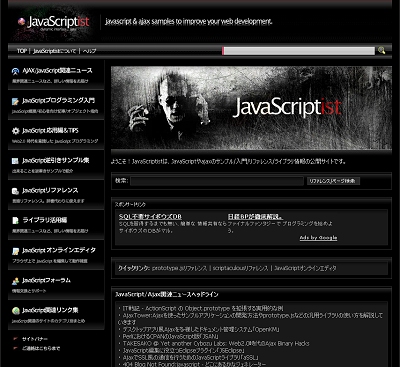This screenshot has height=367, width=400.
Task: Click the リファレンスページ検索 button
Action: [333, 181]
